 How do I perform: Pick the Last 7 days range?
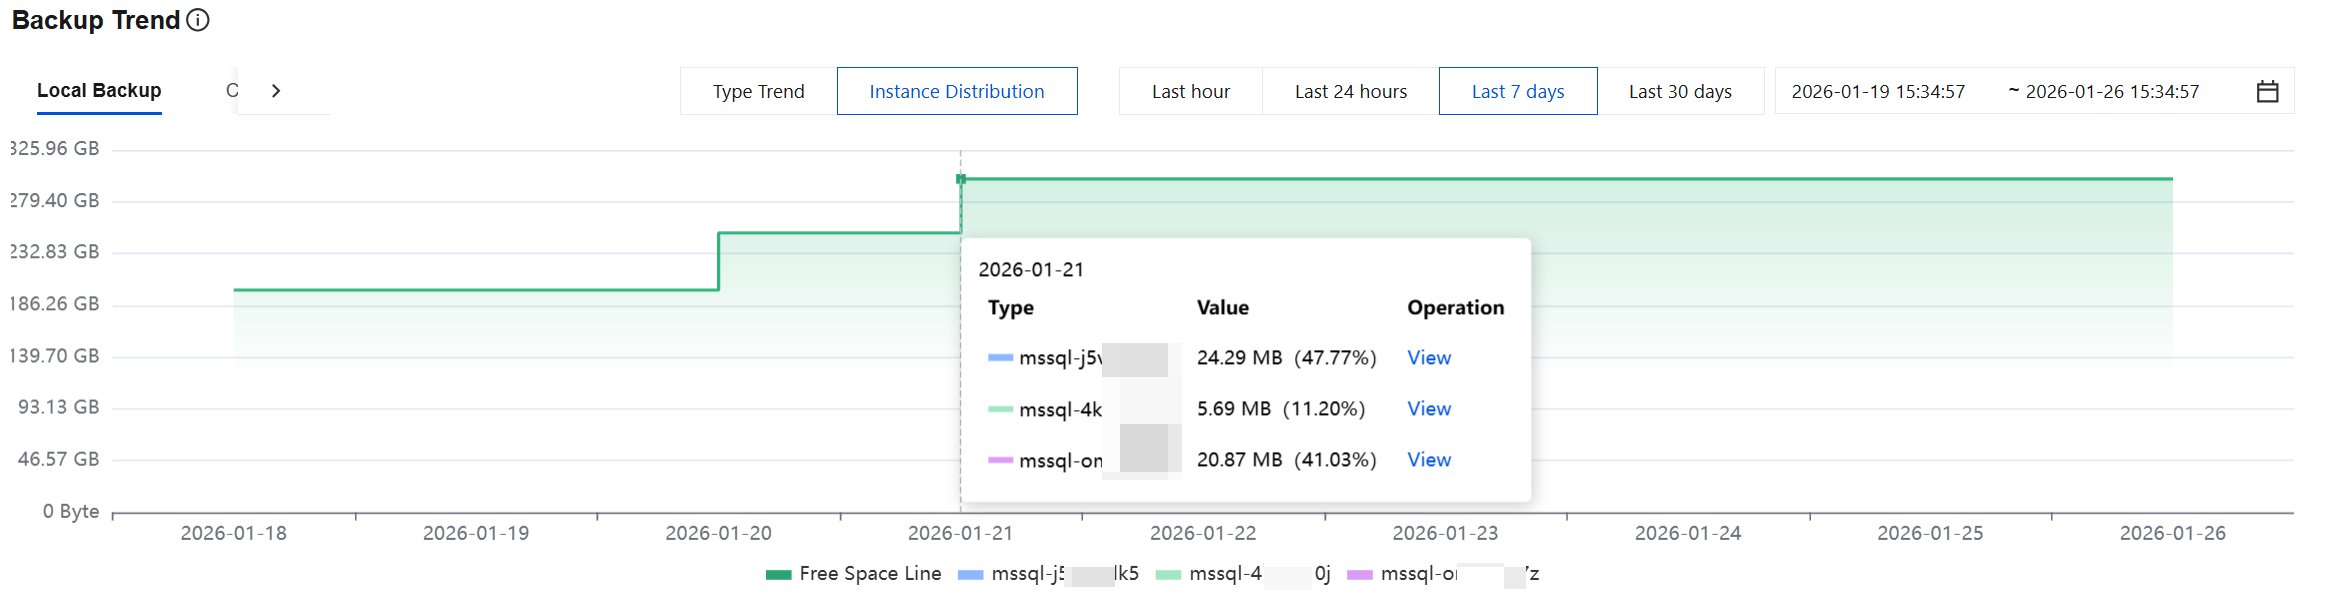point(1517,92)
